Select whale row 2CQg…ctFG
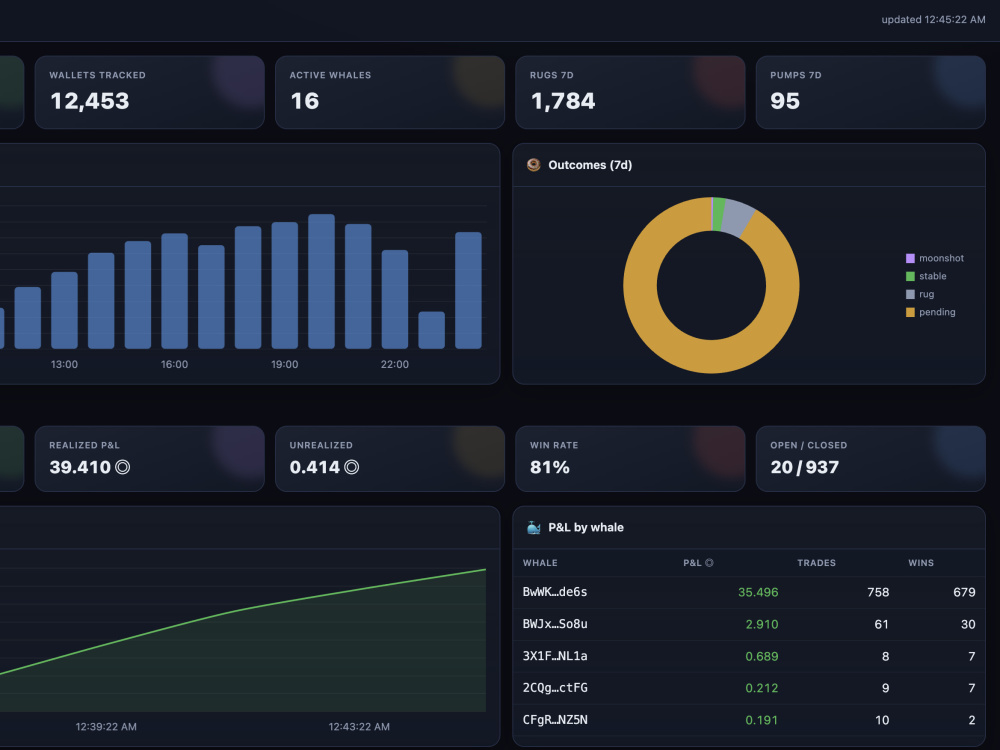The width and height of the screenshot is (1000, 750). (x=749, y=688)
